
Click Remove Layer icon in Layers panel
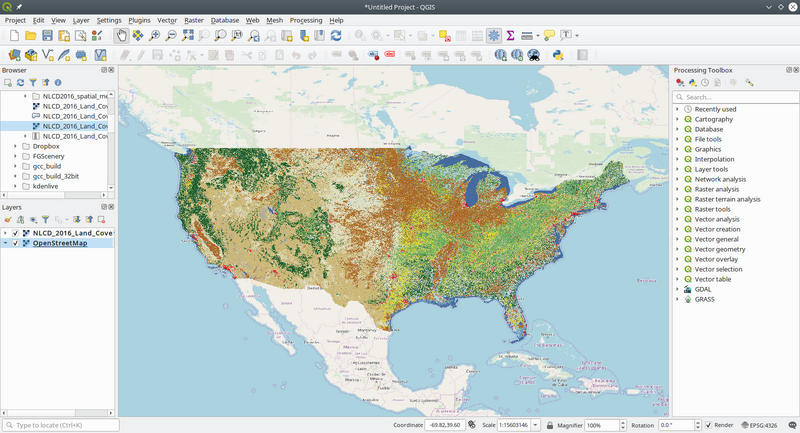point(102,220)
